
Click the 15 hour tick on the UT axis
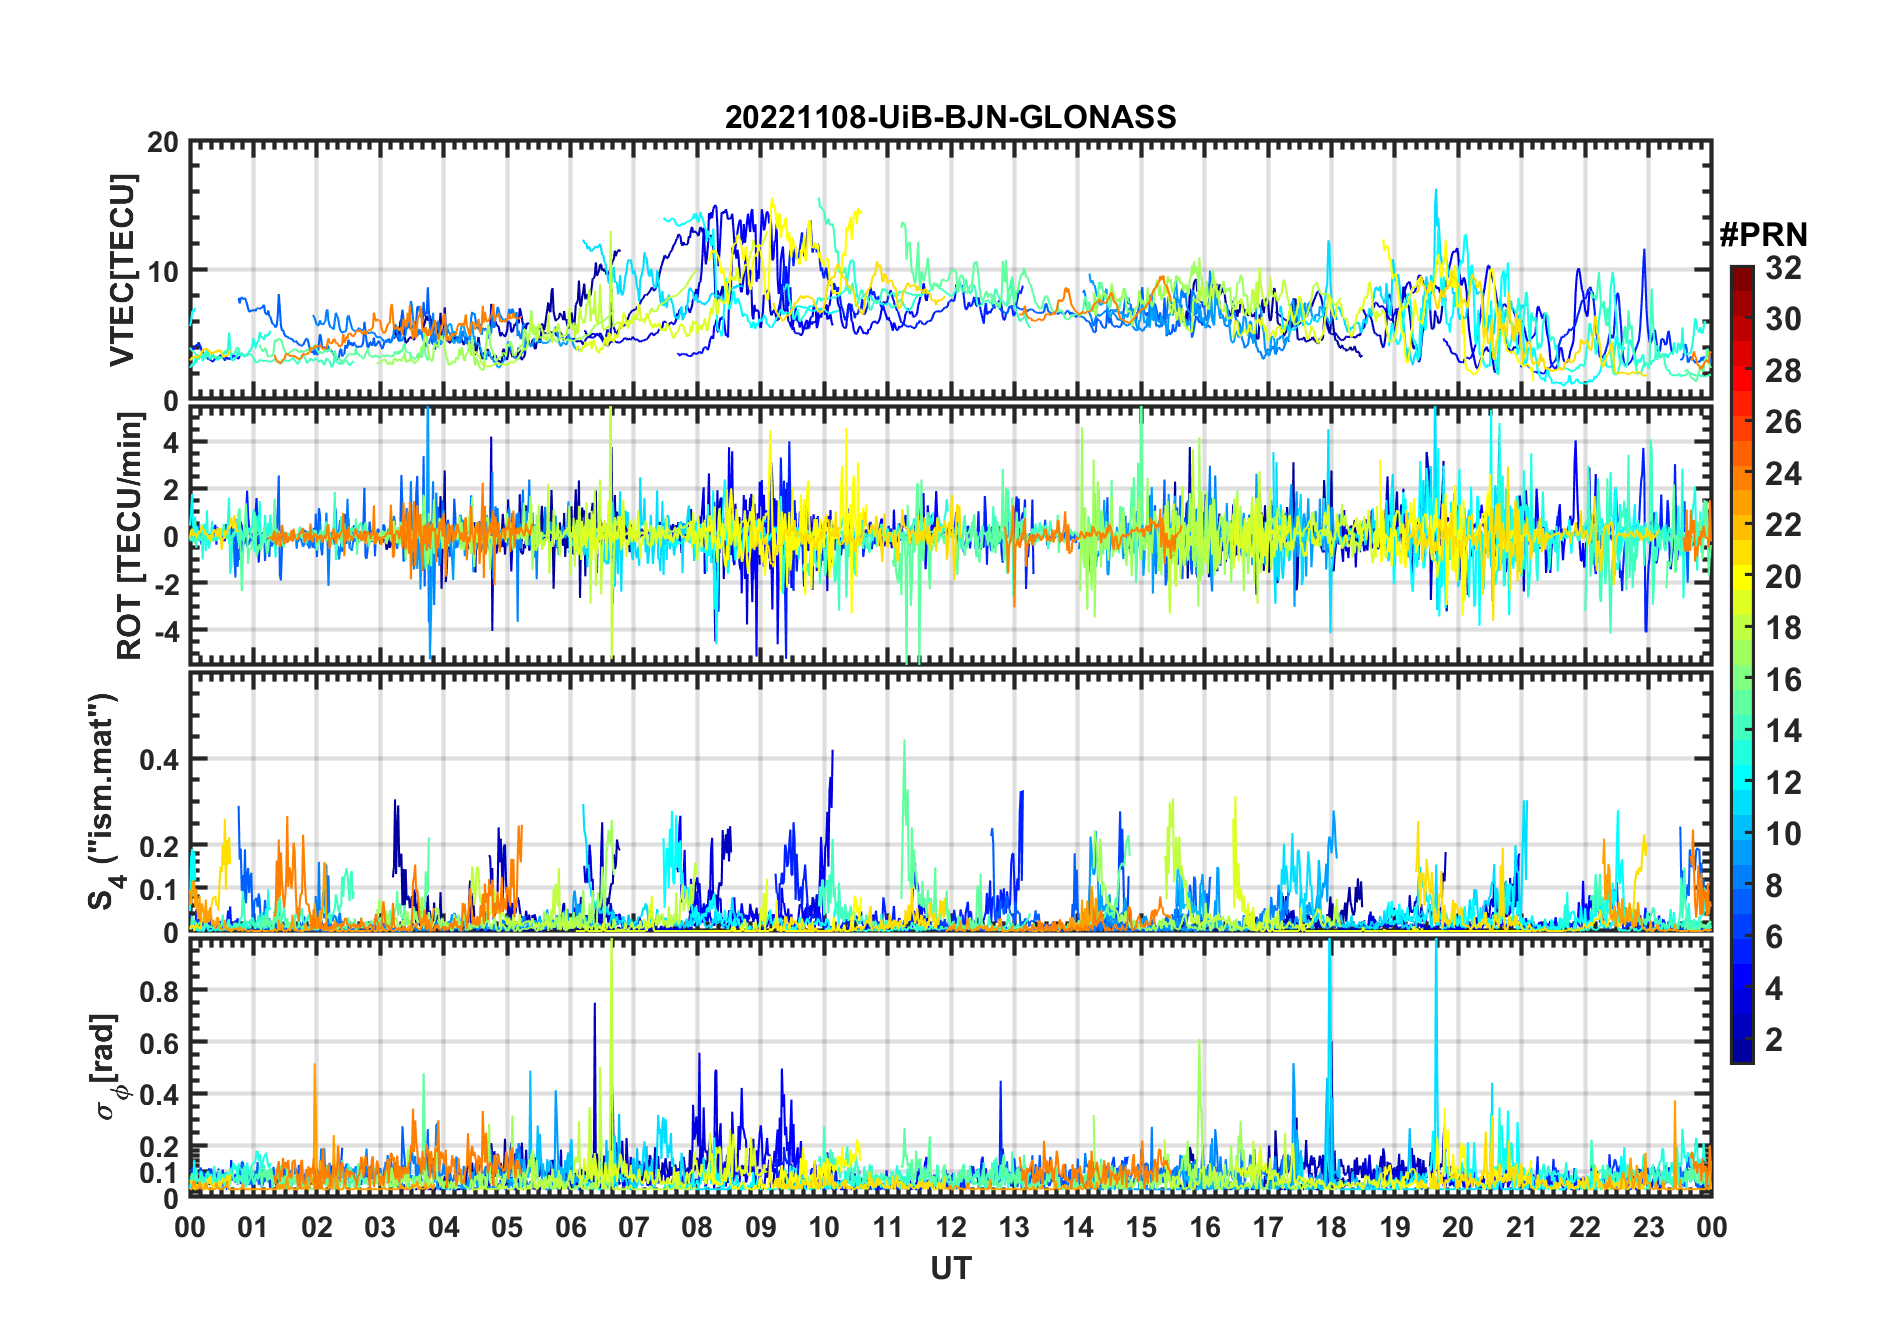coord(1141,1226)
